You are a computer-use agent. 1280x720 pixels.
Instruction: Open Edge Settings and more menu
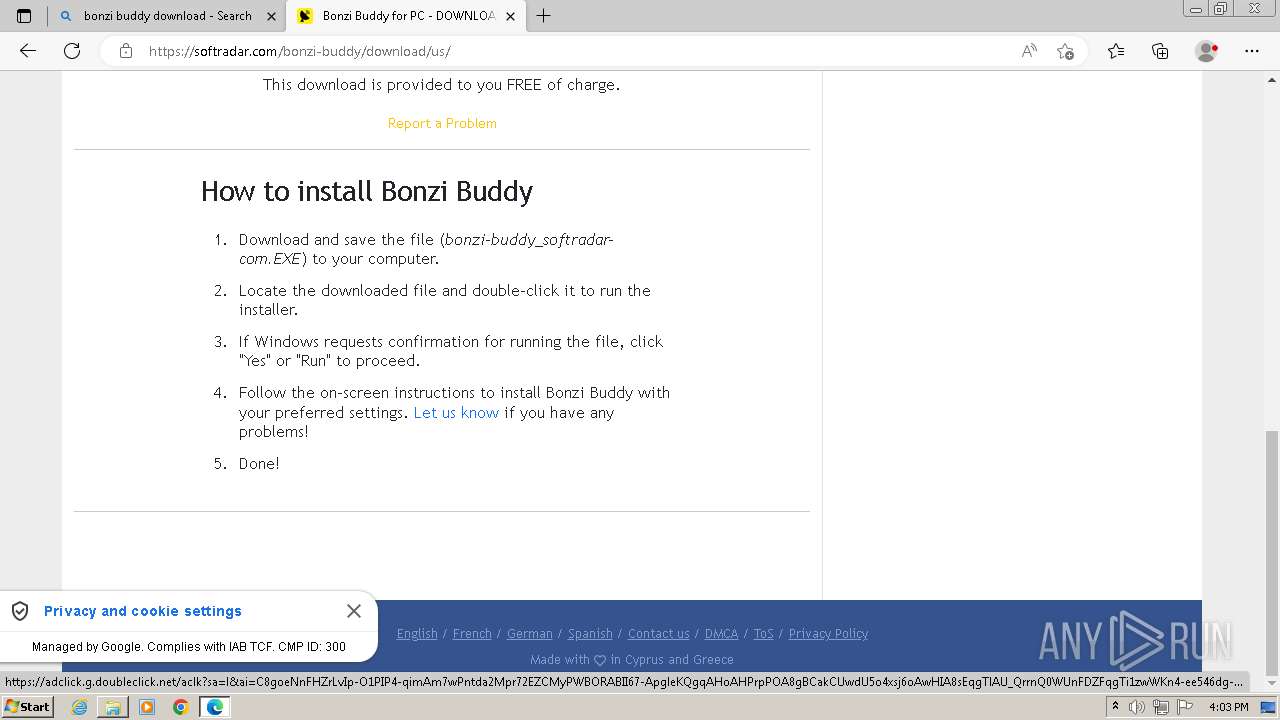tap(1252, 51)
